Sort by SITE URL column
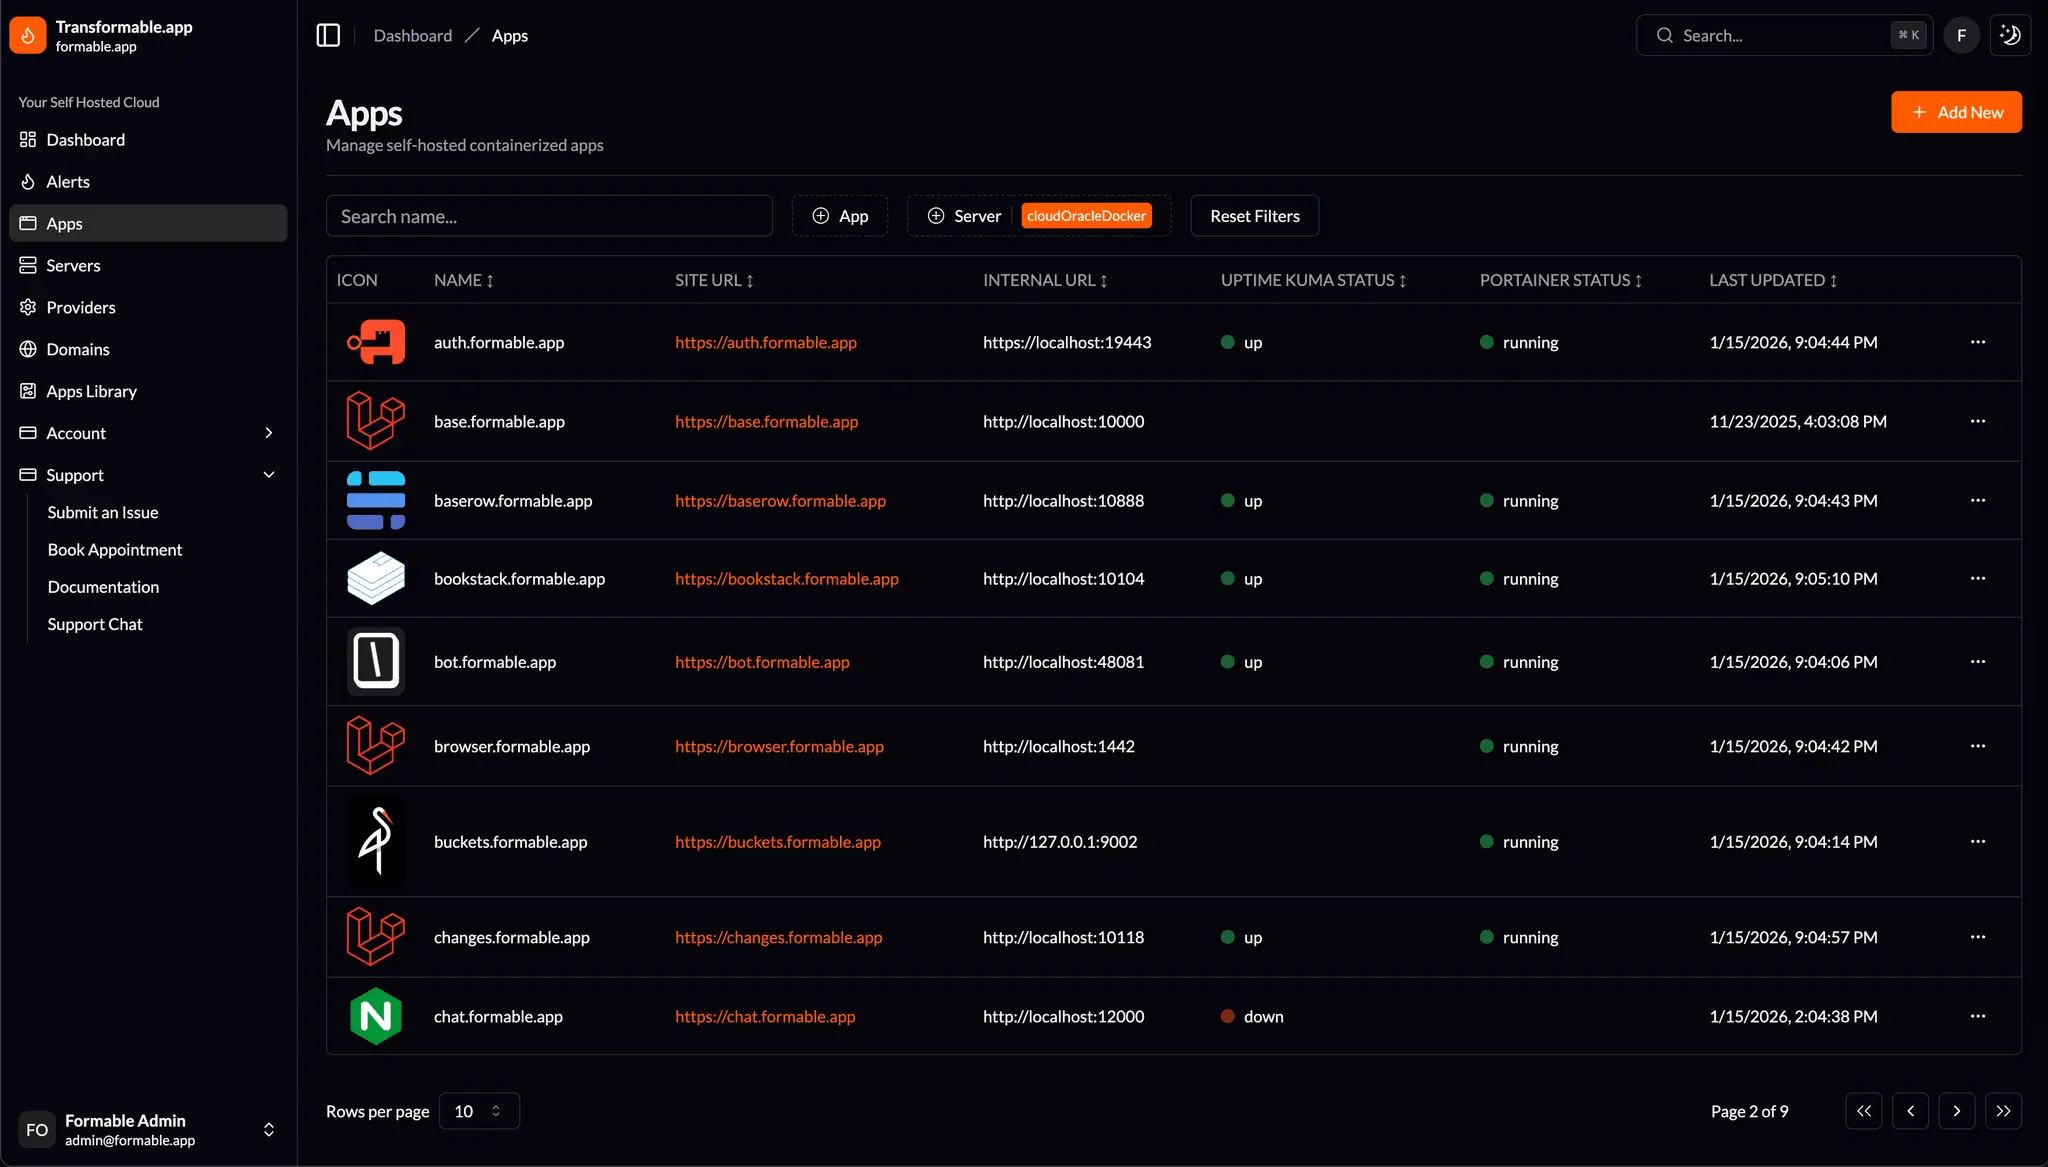Image resolution: width=2048 pixels, height=1167 pixels. click(x=714, y=281)
